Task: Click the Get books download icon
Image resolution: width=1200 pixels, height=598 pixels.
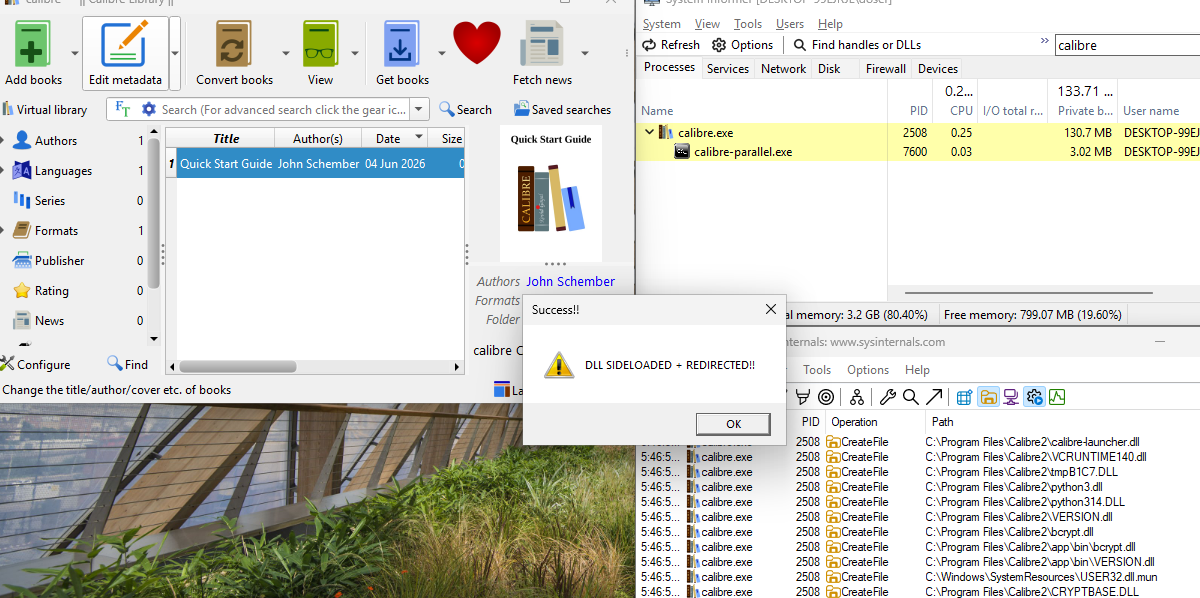Action: click(x=402, y=44)
